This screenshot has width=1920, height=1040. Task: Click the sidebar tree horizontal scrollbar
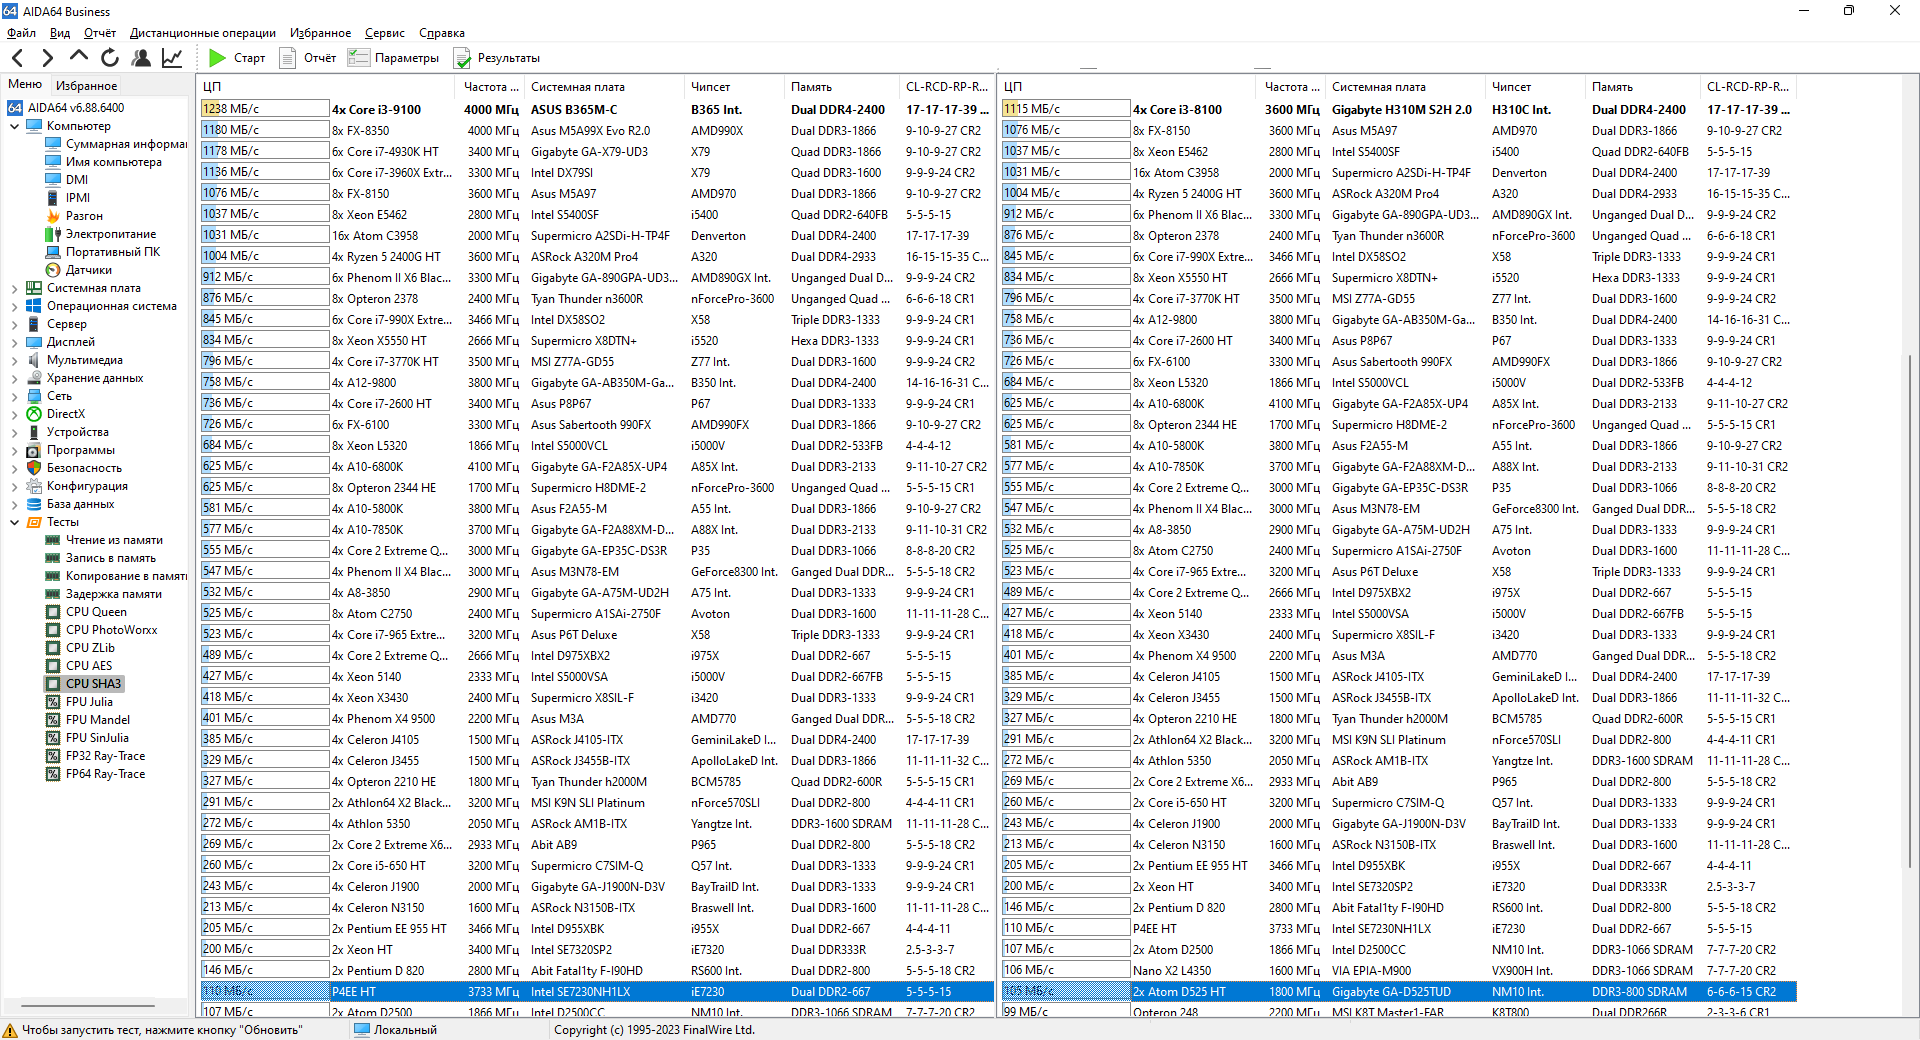click(88, 1006)
